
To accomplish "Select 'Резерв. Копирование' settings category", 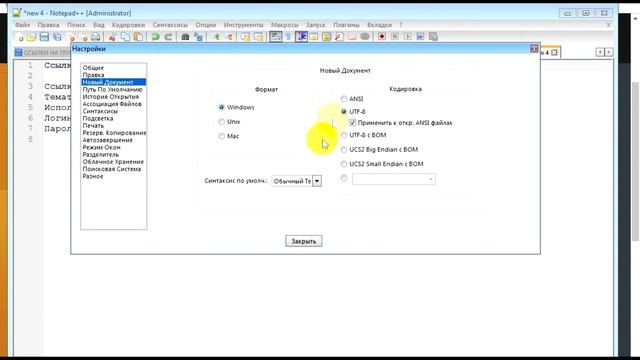I will coord(114,133).
